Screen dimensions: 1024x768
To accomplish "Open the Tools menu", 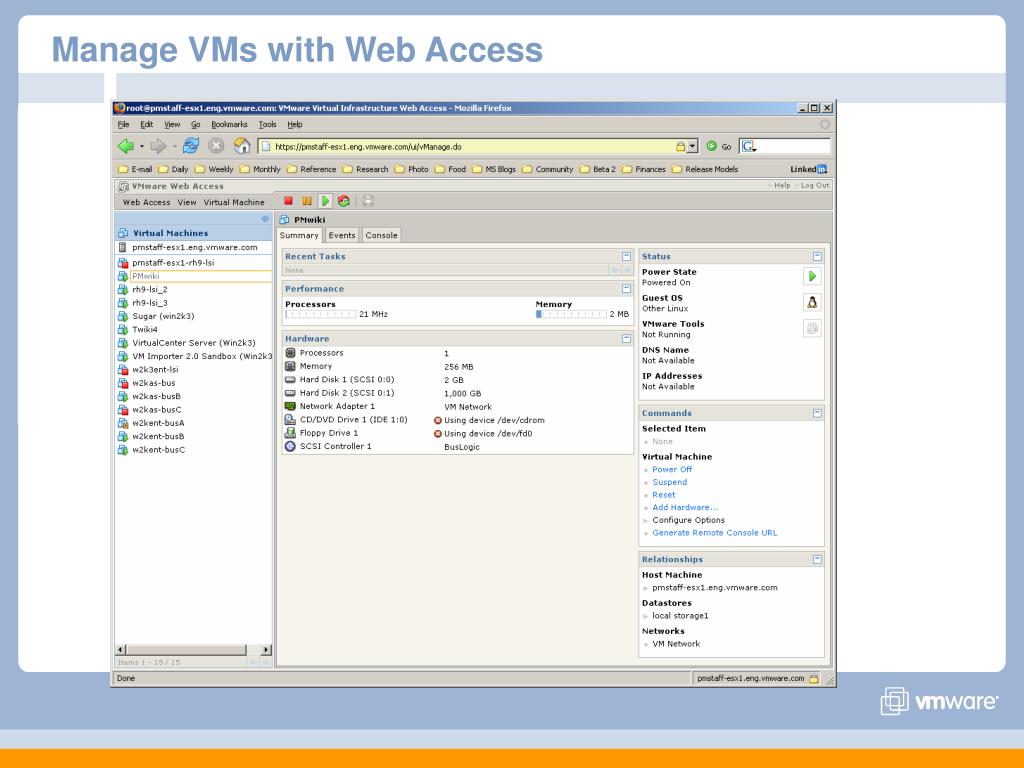I will pyautogui.click(x=267, y=124).
